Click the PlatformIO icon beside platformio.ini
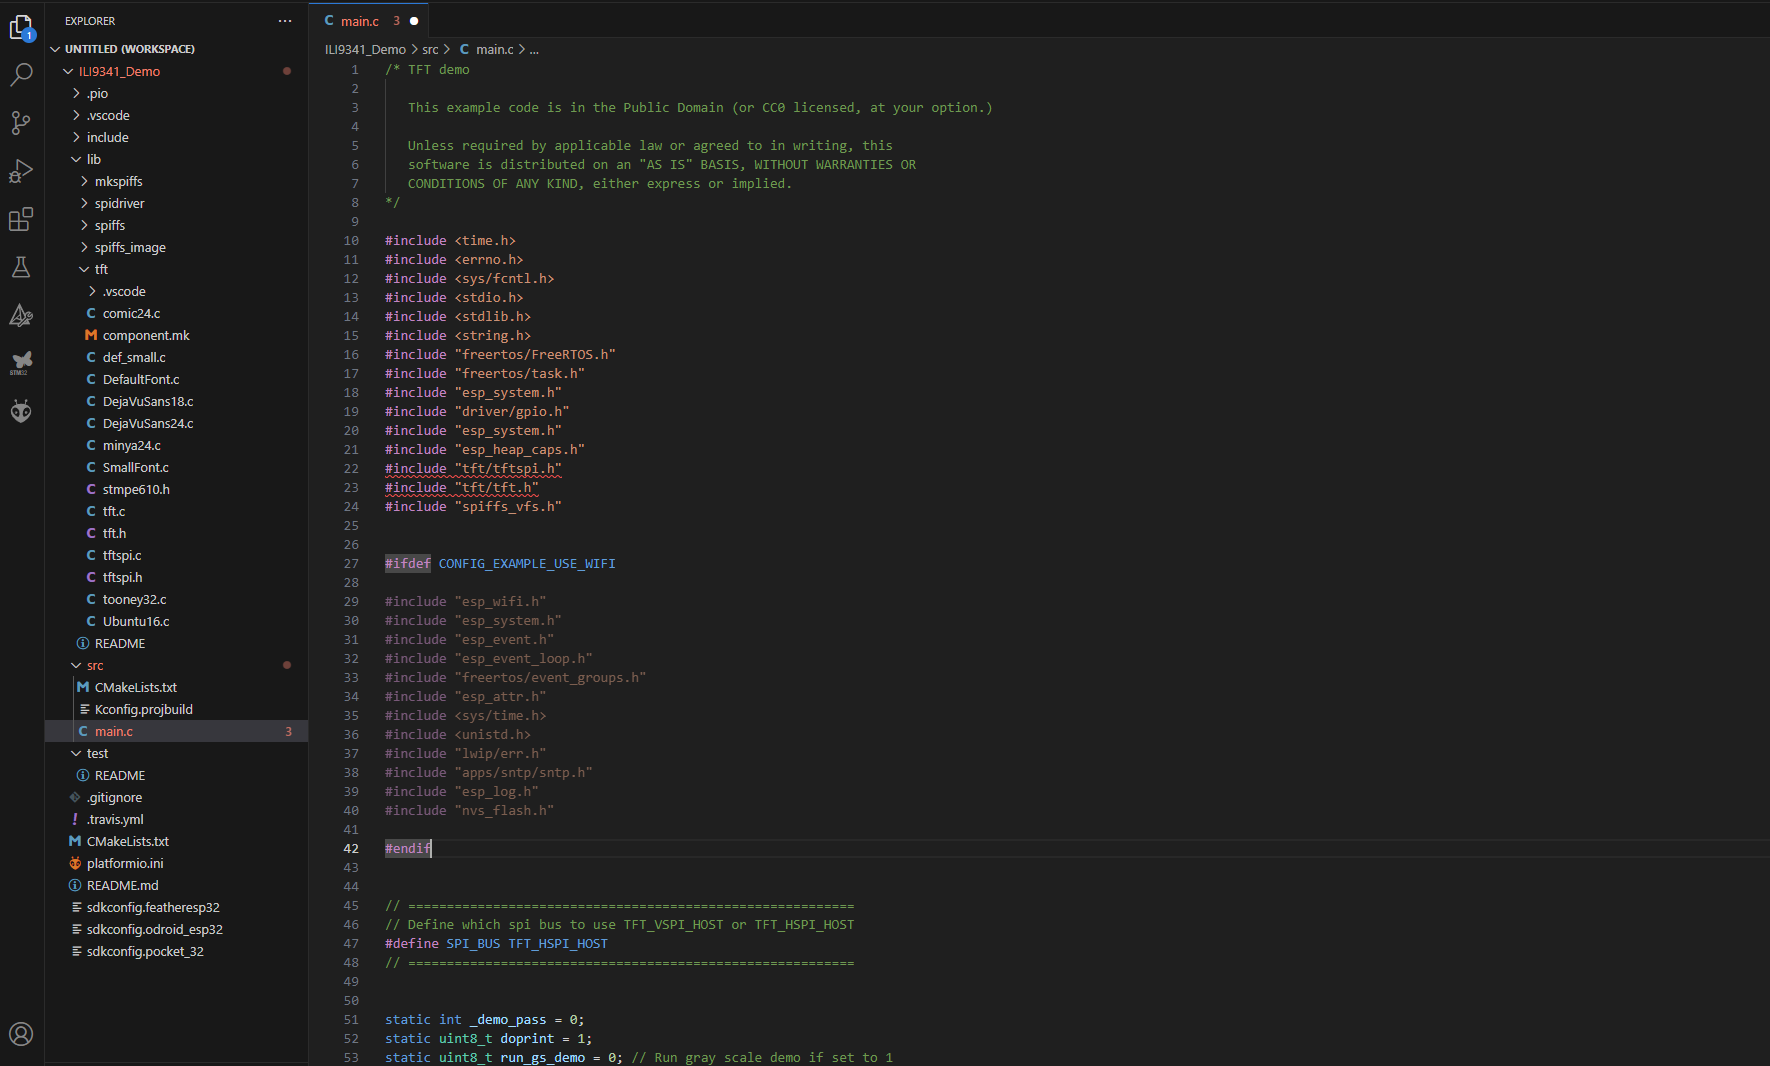 click(75, 863)
